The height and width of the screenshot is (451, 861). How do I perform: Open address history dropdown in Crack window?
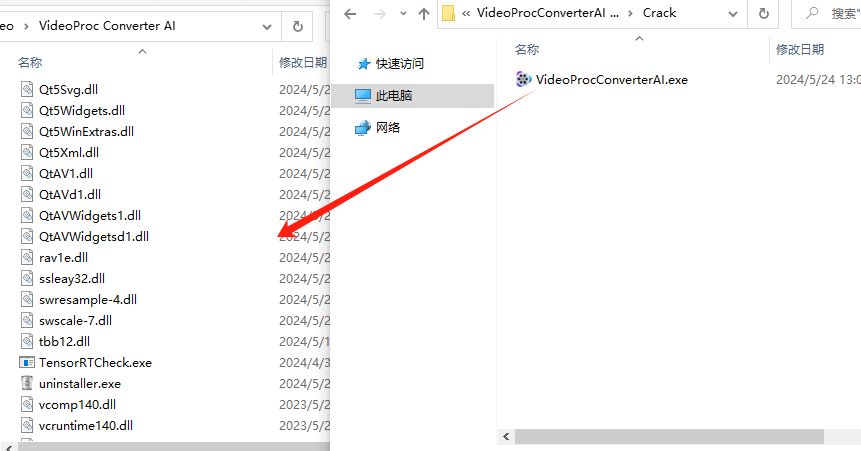[733, 14]
